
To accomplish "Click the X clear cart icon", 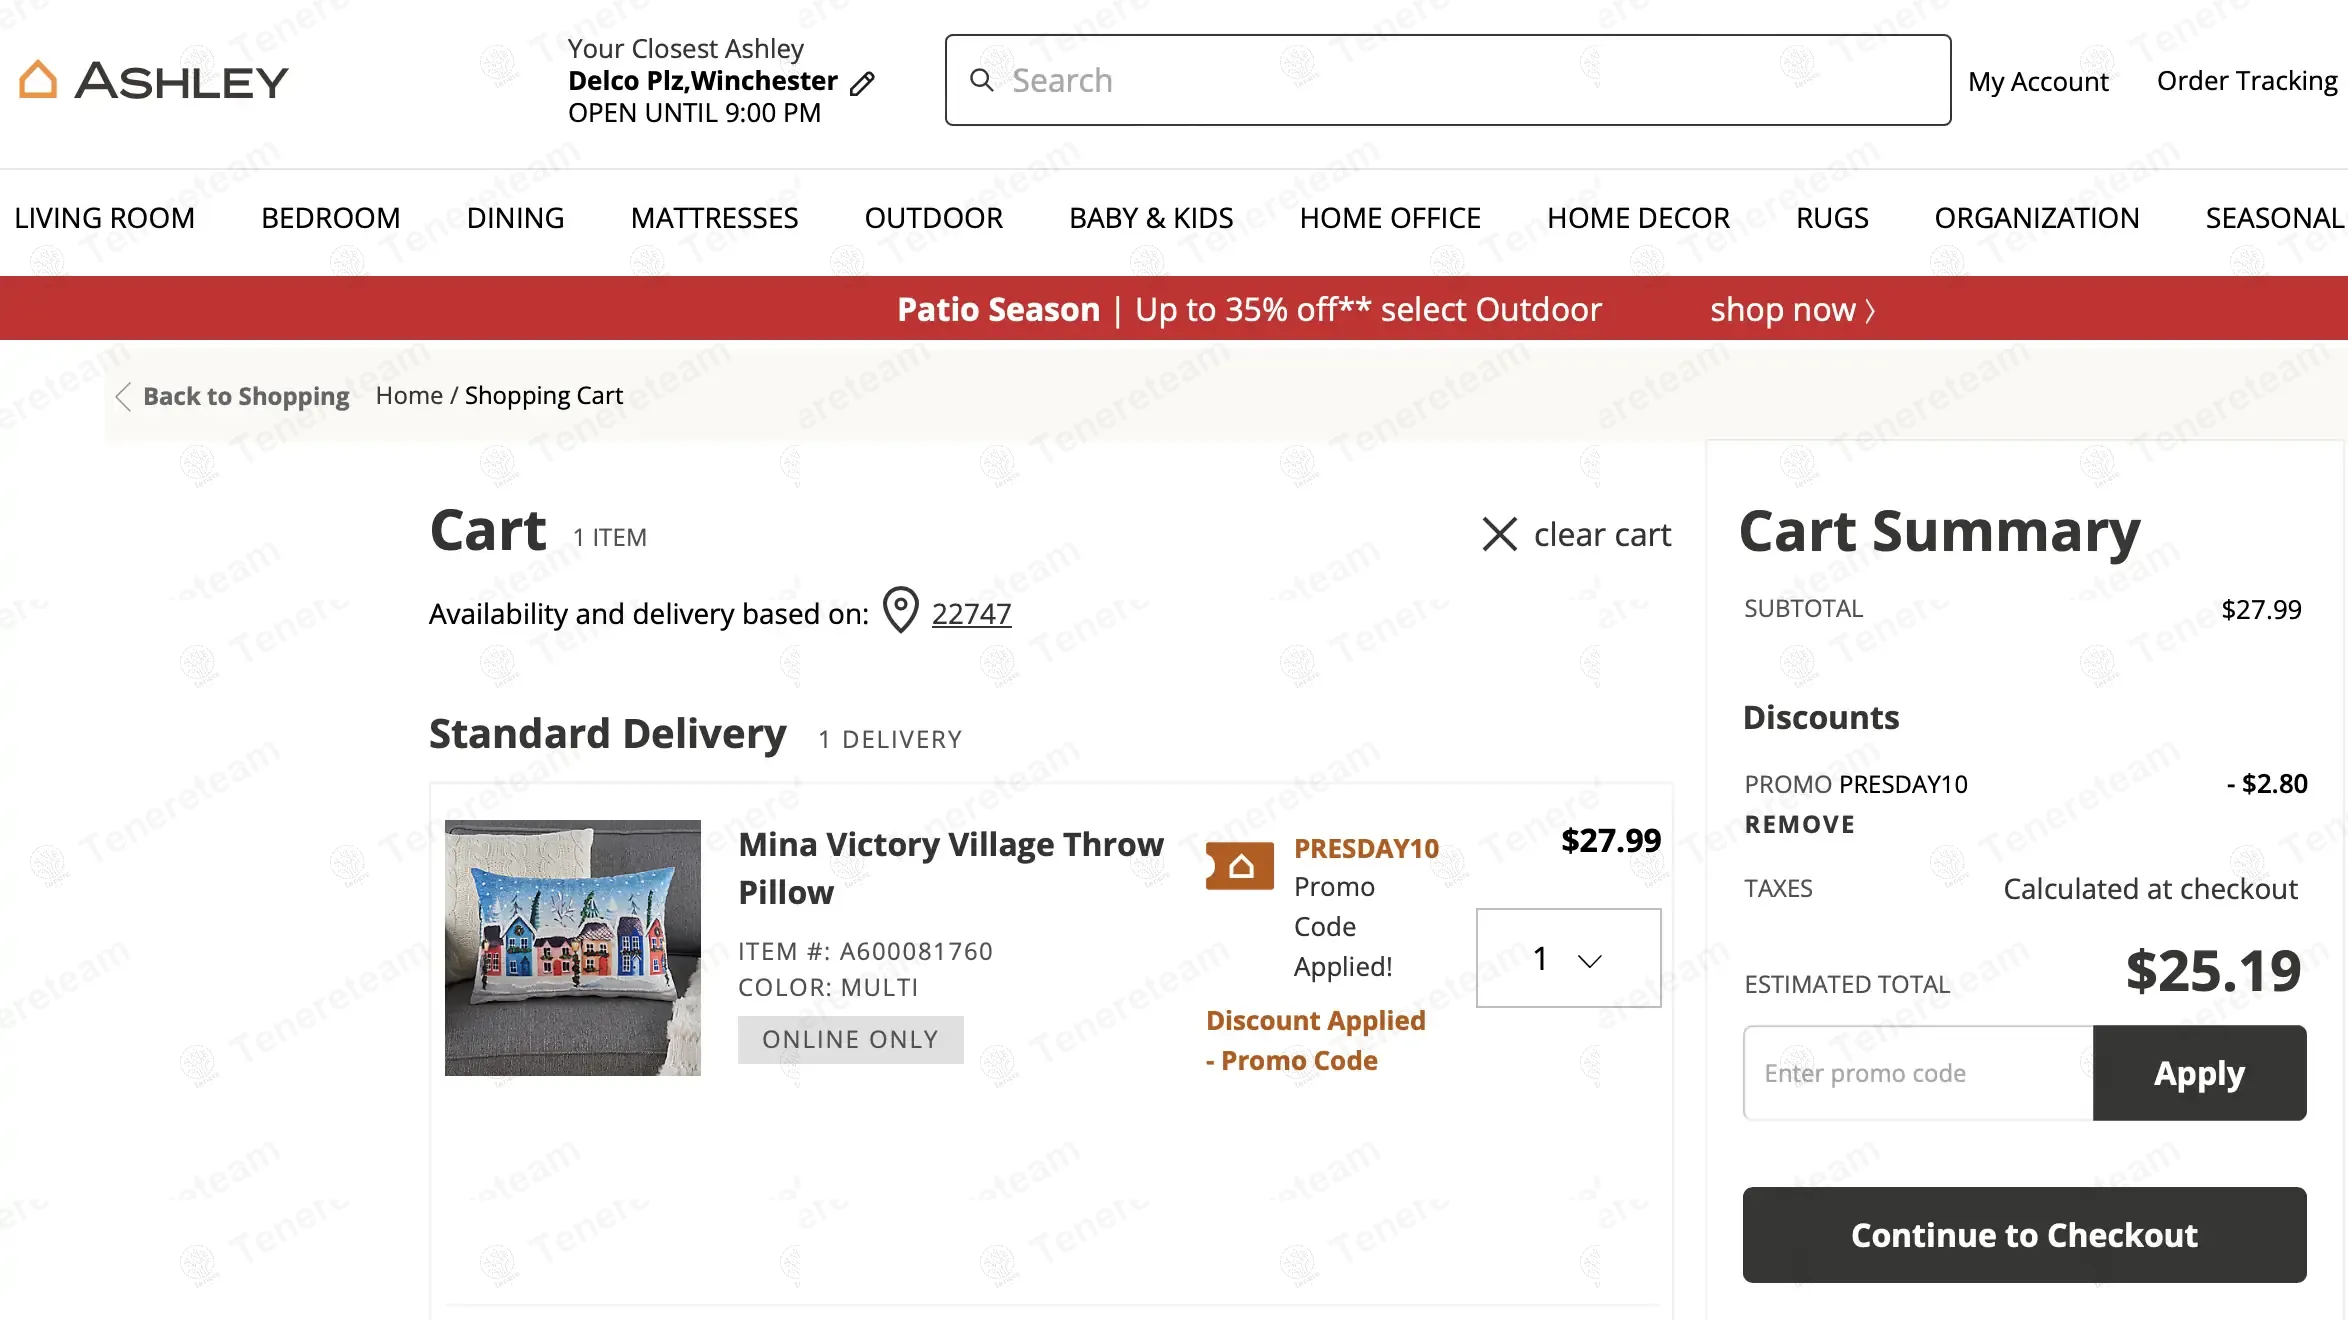I will click(x=1499, y=534).
